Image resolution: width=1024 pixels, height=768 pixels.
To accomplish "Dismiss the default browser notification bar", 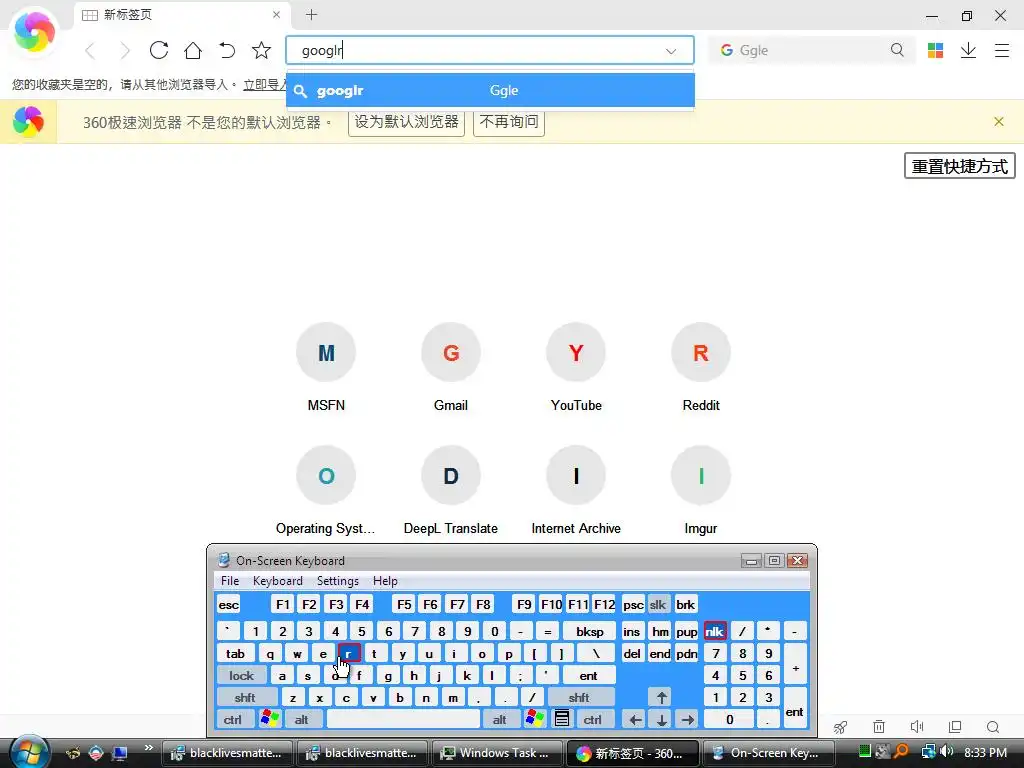I will coord(999,121).
